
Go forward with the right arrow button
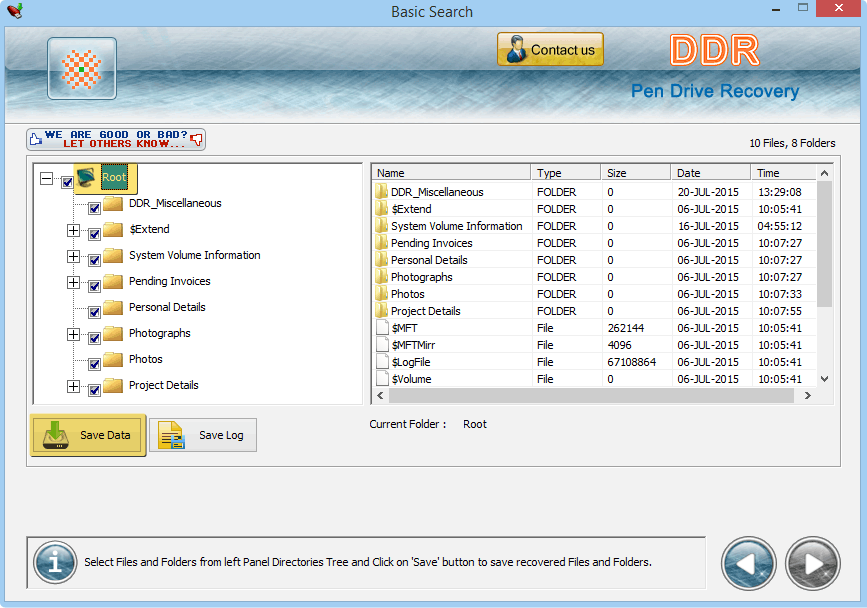coord(812,563)
